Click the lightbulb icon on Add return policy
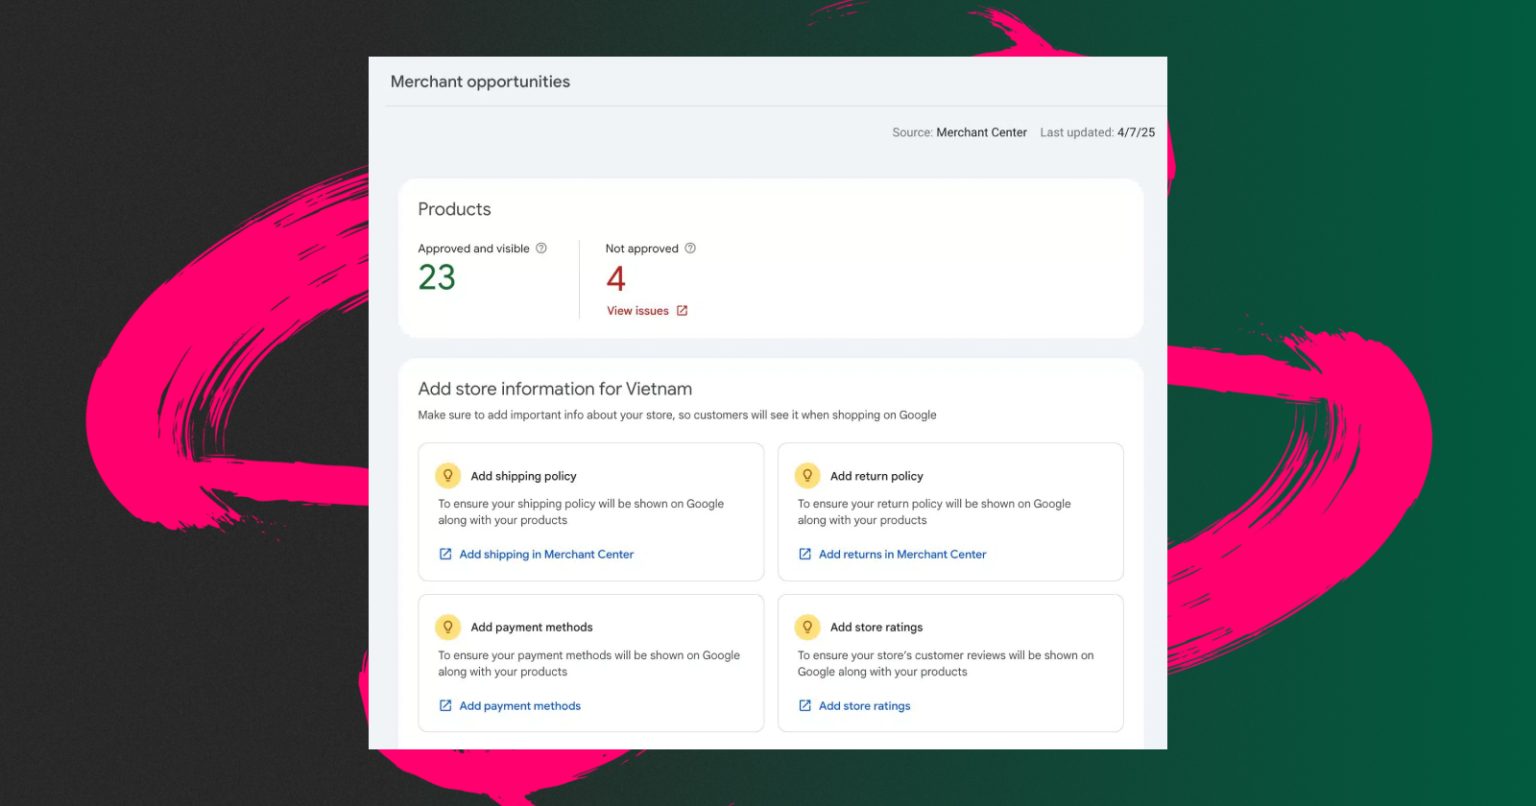The width and height of the screenshot is (1536, 806). 807,476
